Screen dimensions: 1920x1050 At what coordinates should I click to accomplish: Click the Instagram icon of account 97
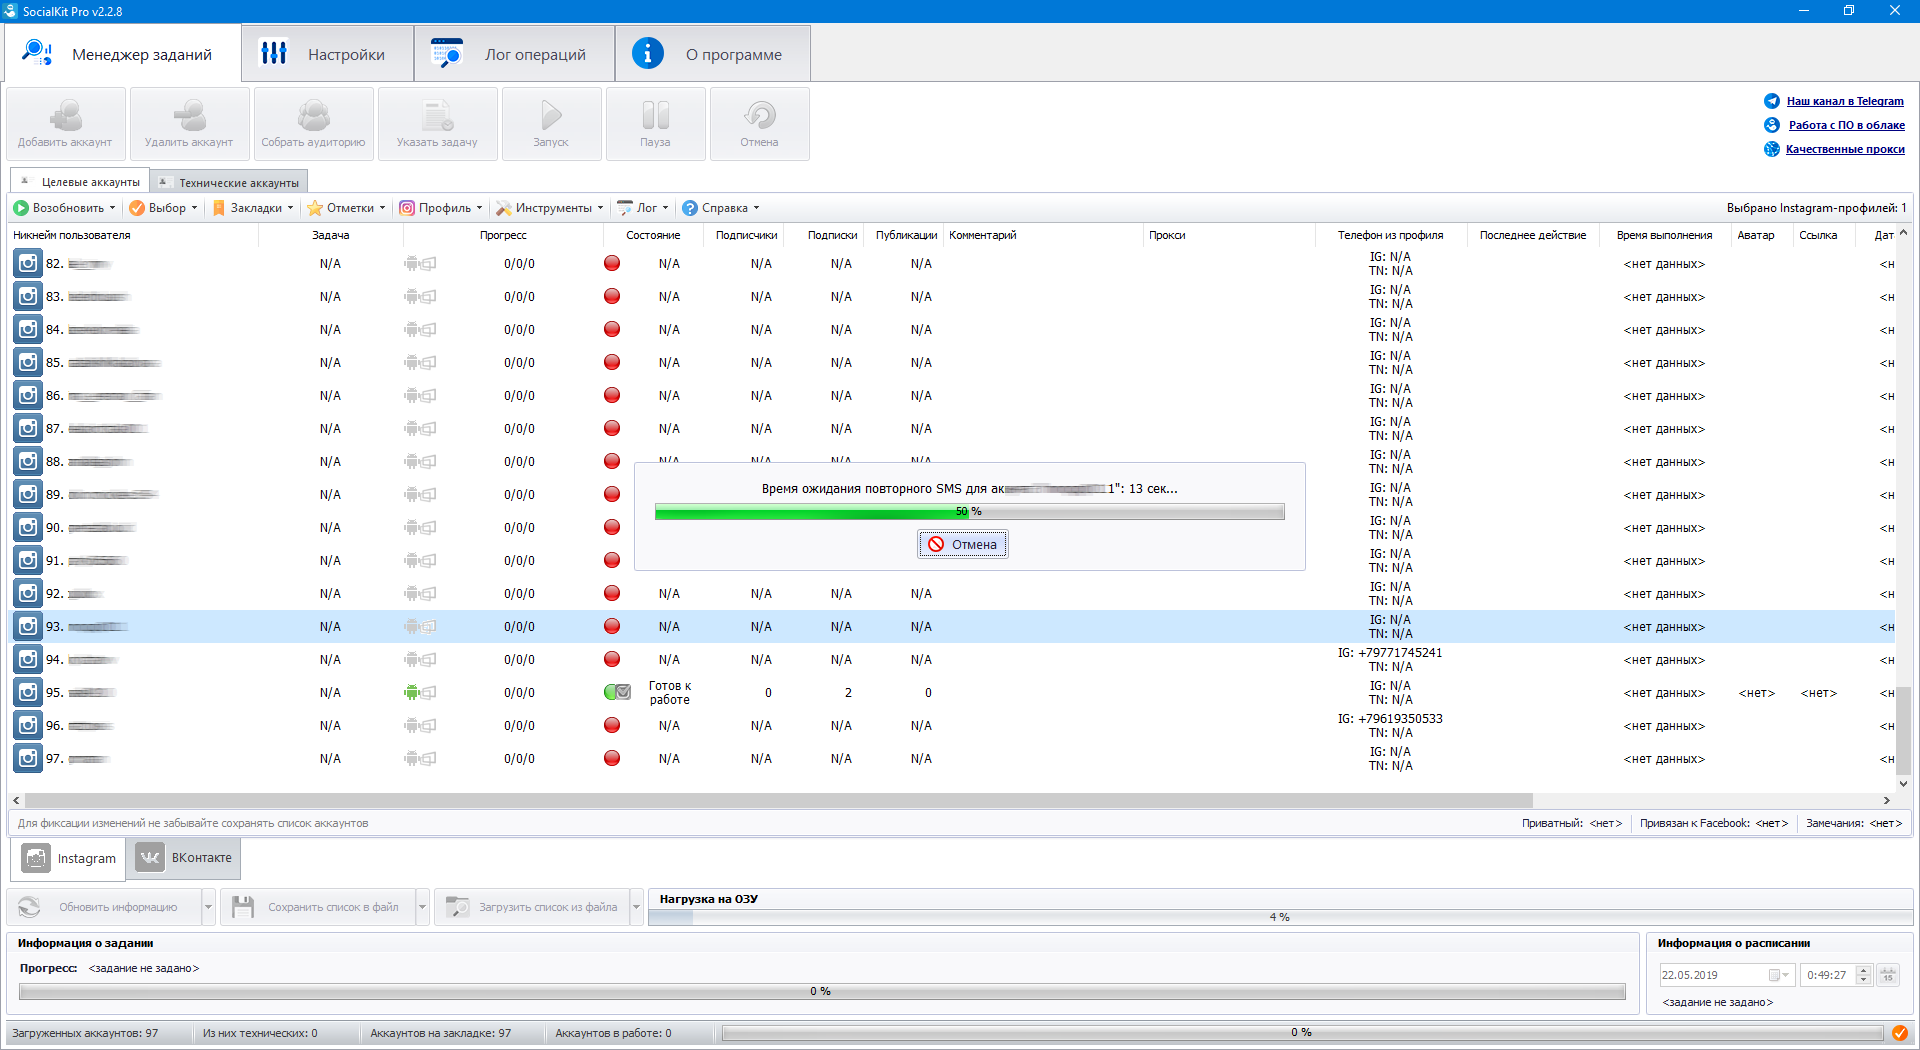click(28, 758)
